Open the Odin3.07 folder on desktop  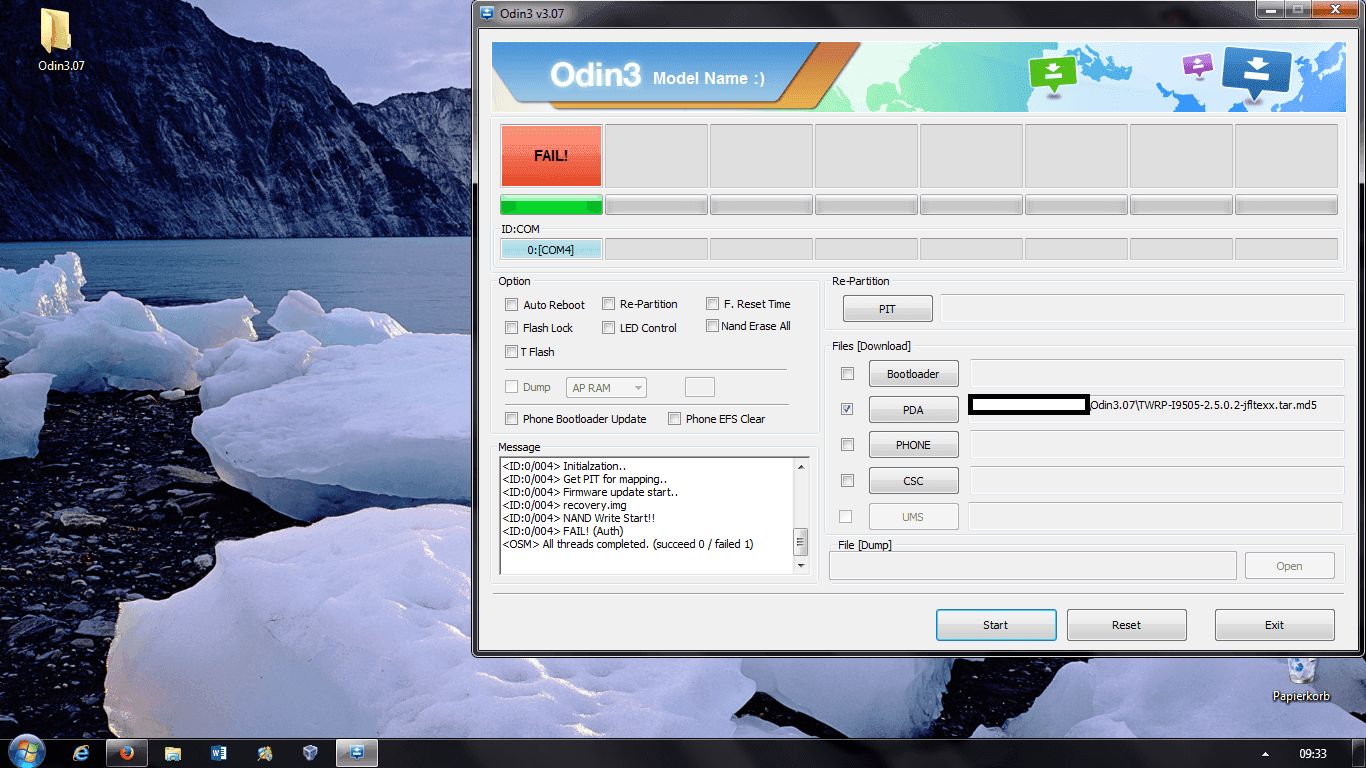61,40
